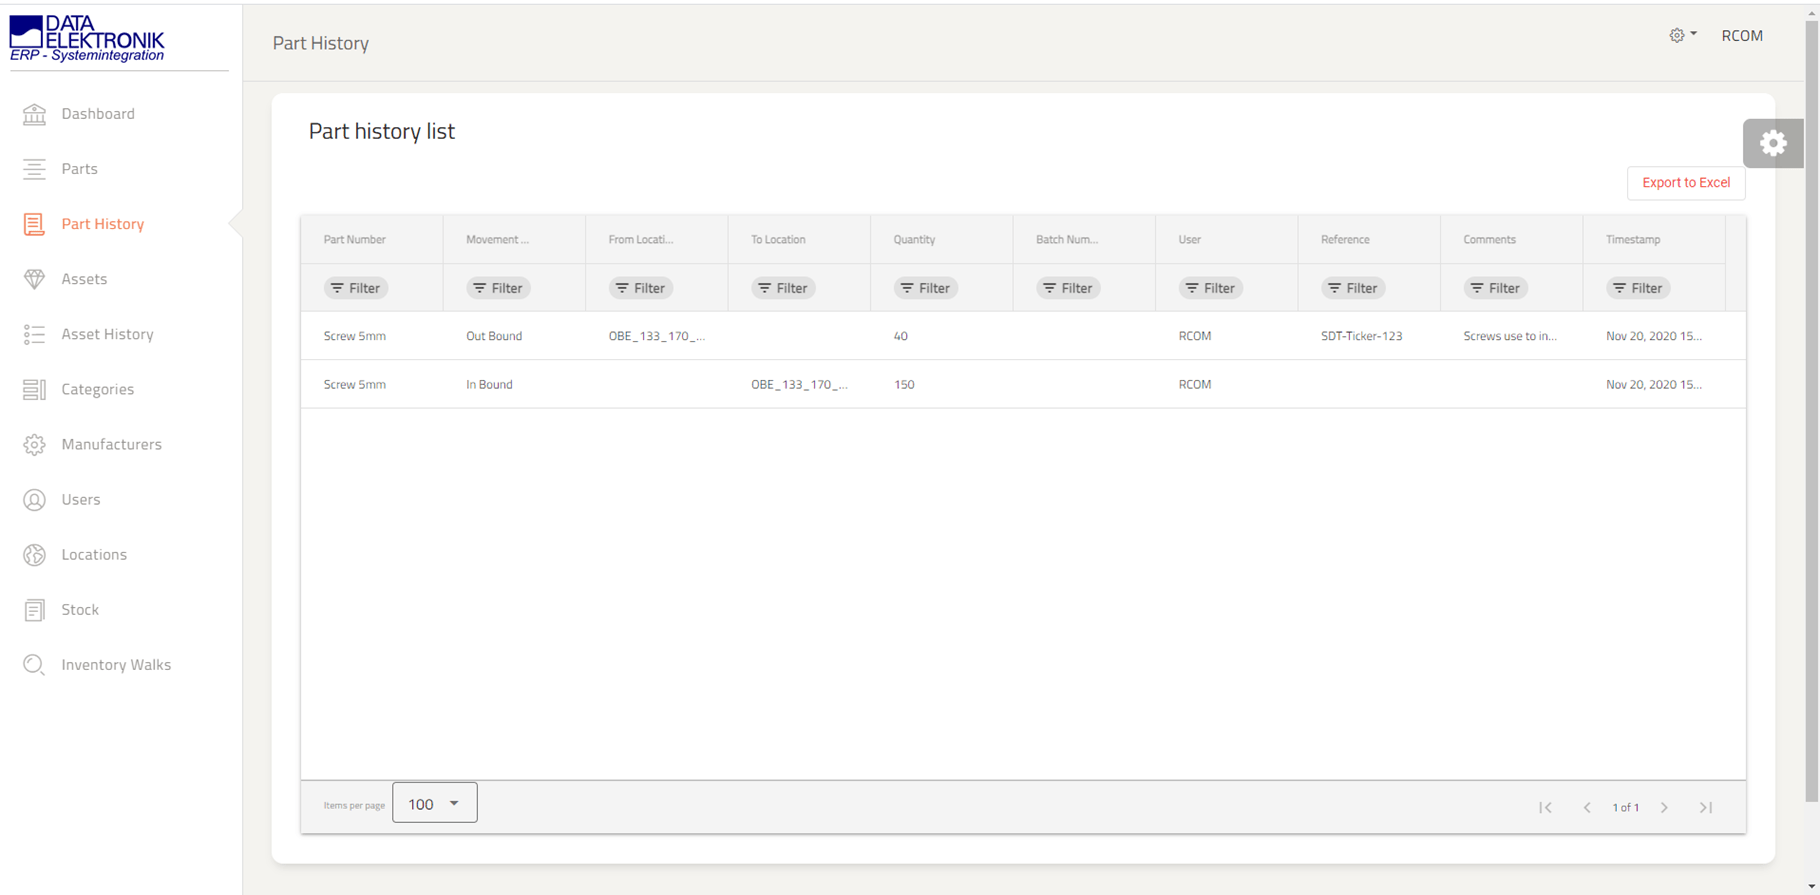Open the Assets menu item
The width and height of the screenshot is (1820, 895).
click(x=84, y=279)
